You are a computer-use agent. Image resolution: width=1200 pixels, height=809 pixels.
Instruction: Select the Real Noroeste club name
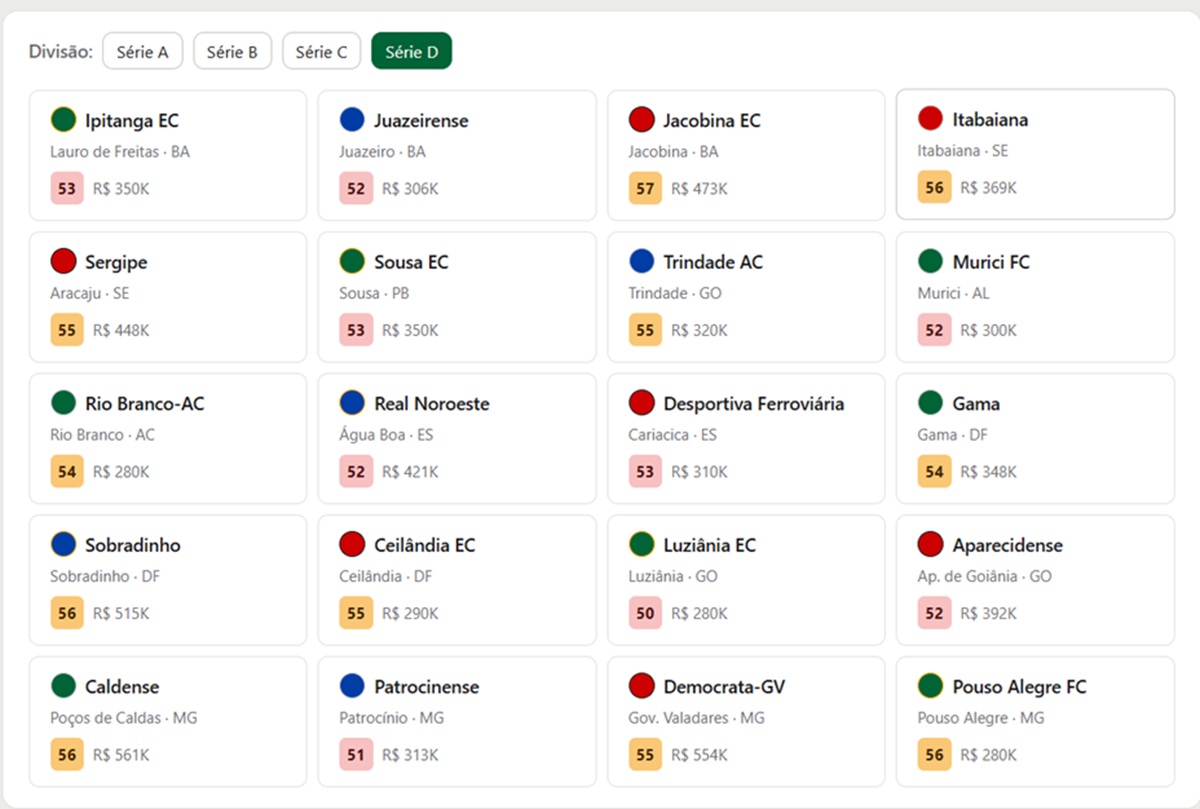tap(432, 404)
